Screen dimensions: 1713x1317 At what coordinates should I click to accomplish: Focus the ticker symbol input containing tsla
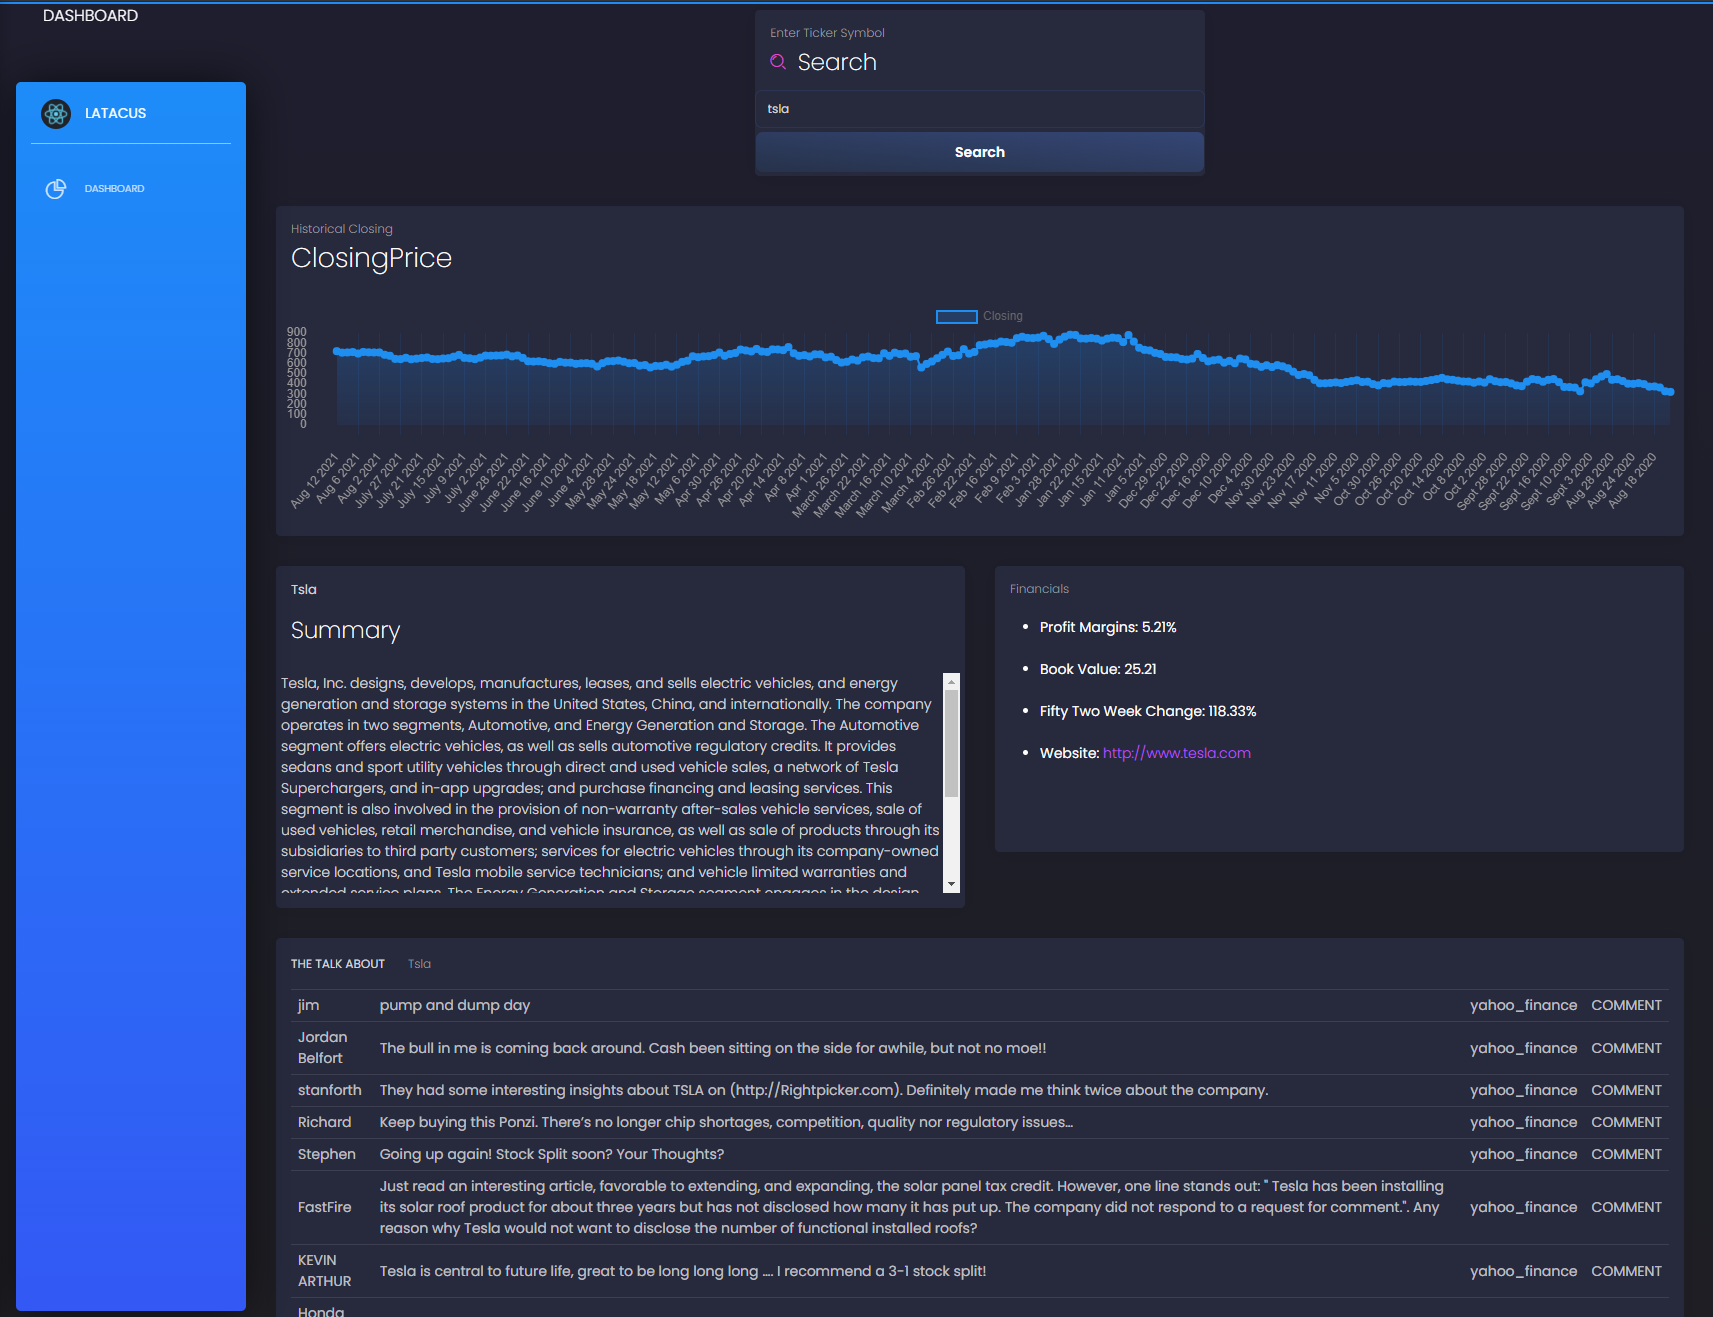(980, 109)
